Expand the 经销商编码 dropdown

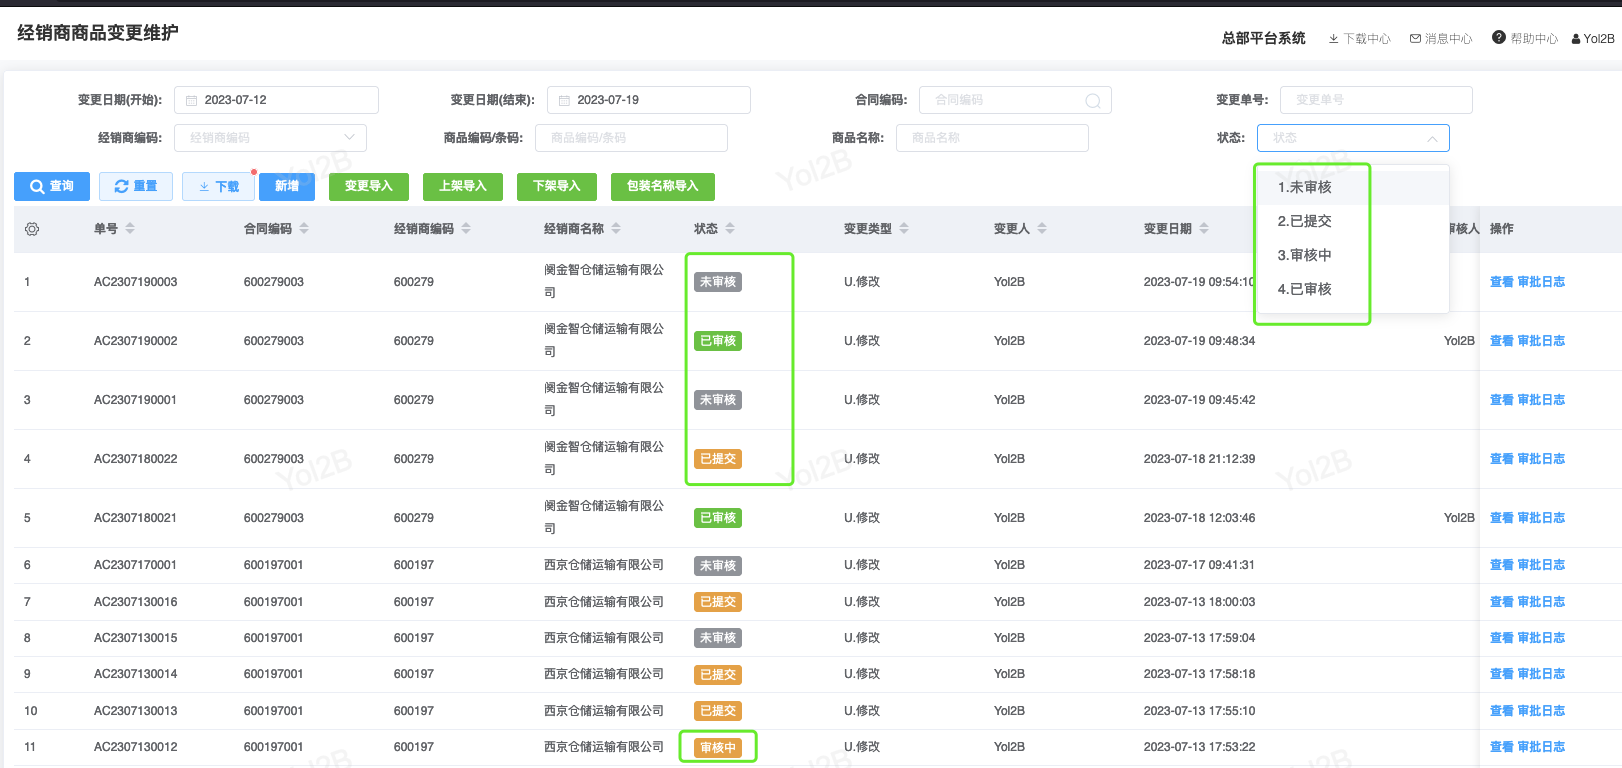coord(349,138)
